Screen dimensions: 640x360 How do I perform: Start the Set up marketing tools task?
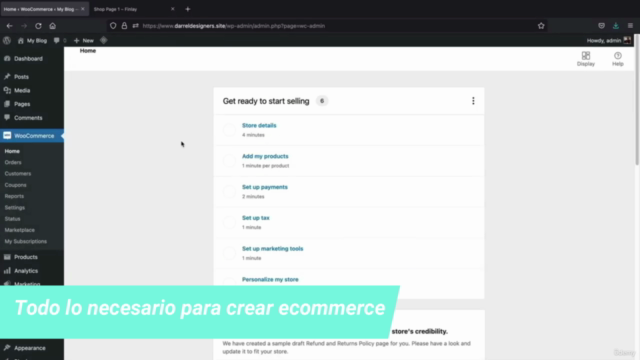(273, 249)
